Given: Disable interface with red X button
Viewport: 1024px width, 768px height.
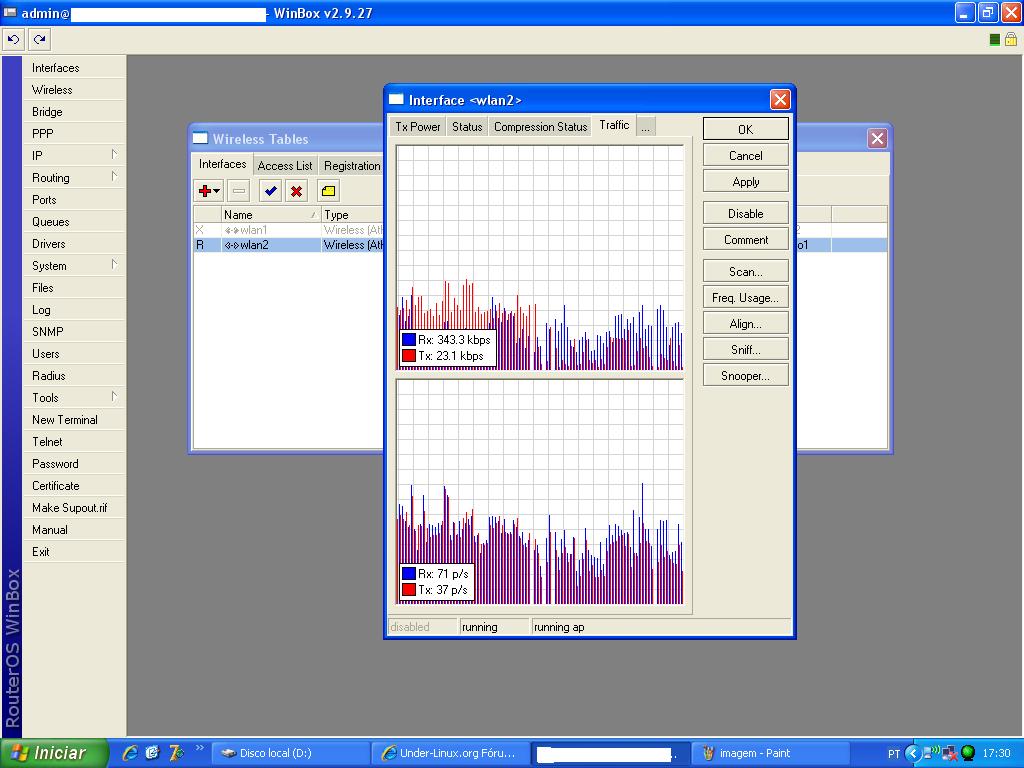Looking at the screenshot, I should pos(296,191).
